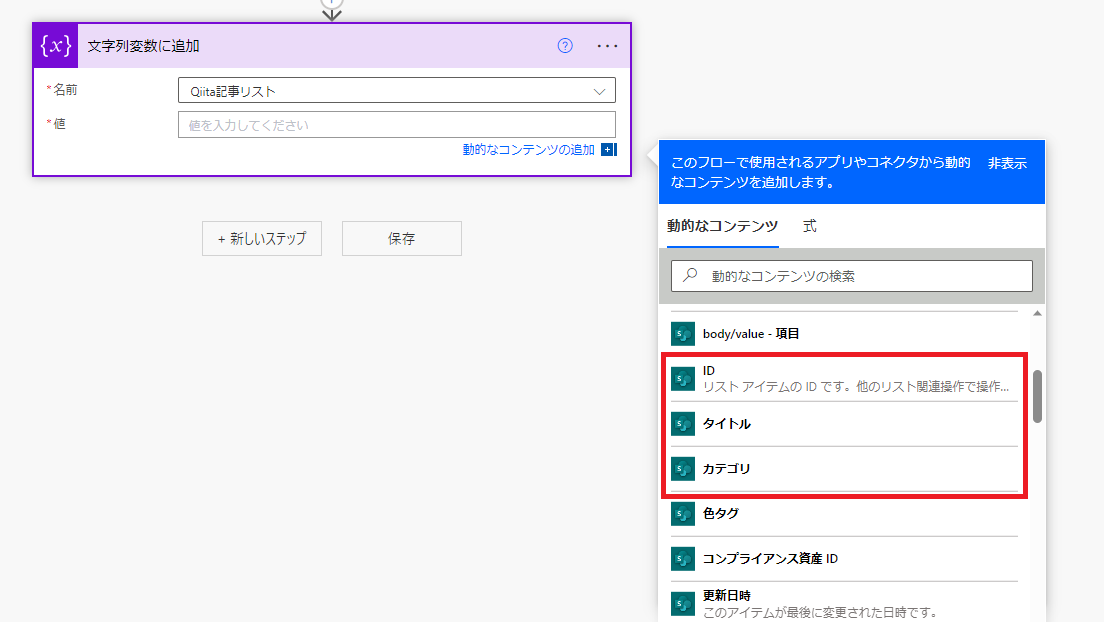Click the SharePoint icon next to カテゴリ
Viewport: 1104px width, 622px height.
pyautogui.click(x=683, y=468)
